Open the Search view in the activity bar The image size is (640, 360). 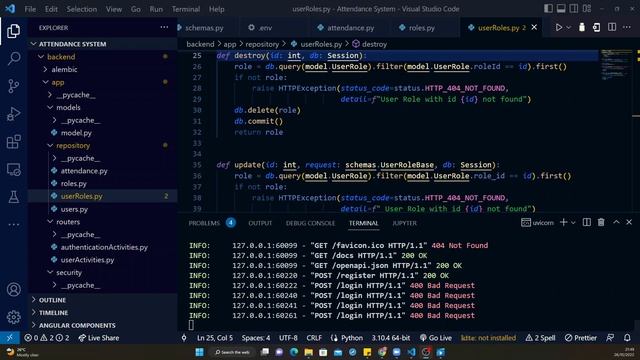[13, 58]
